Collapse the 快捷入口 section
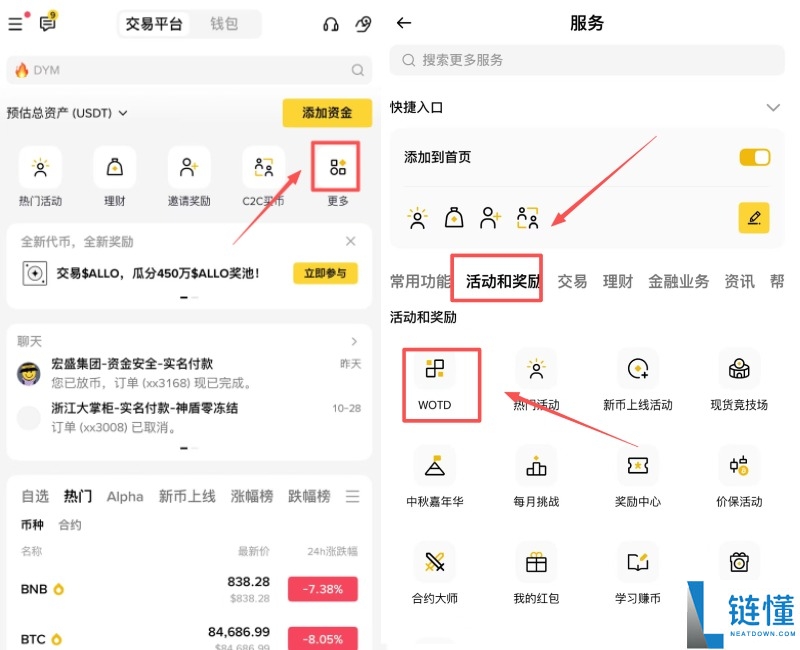Viewport: 800px width, 650px height. pyautogui.click(x=775, y=107)
